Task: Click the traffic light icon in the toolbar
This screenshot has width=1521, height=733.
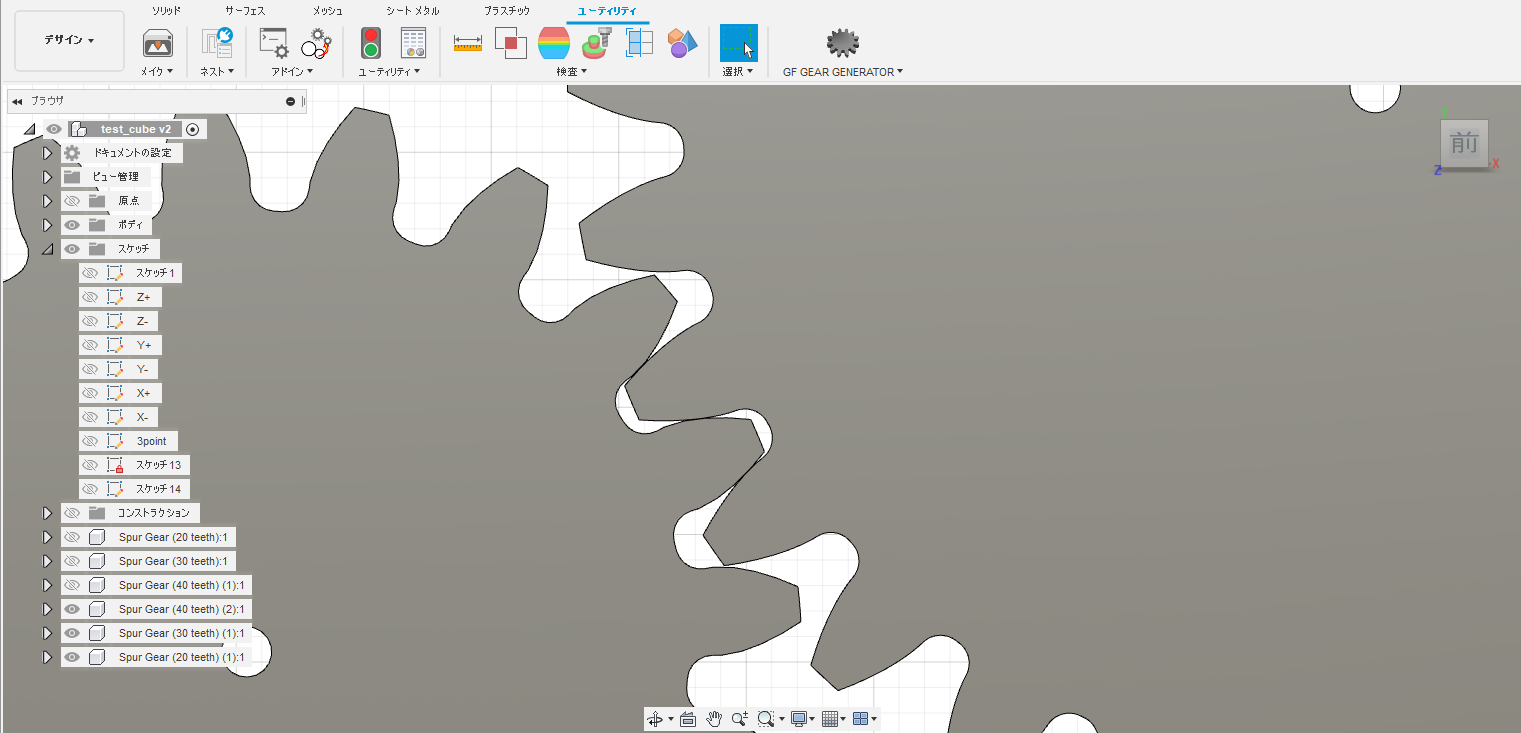Action: 371,43
